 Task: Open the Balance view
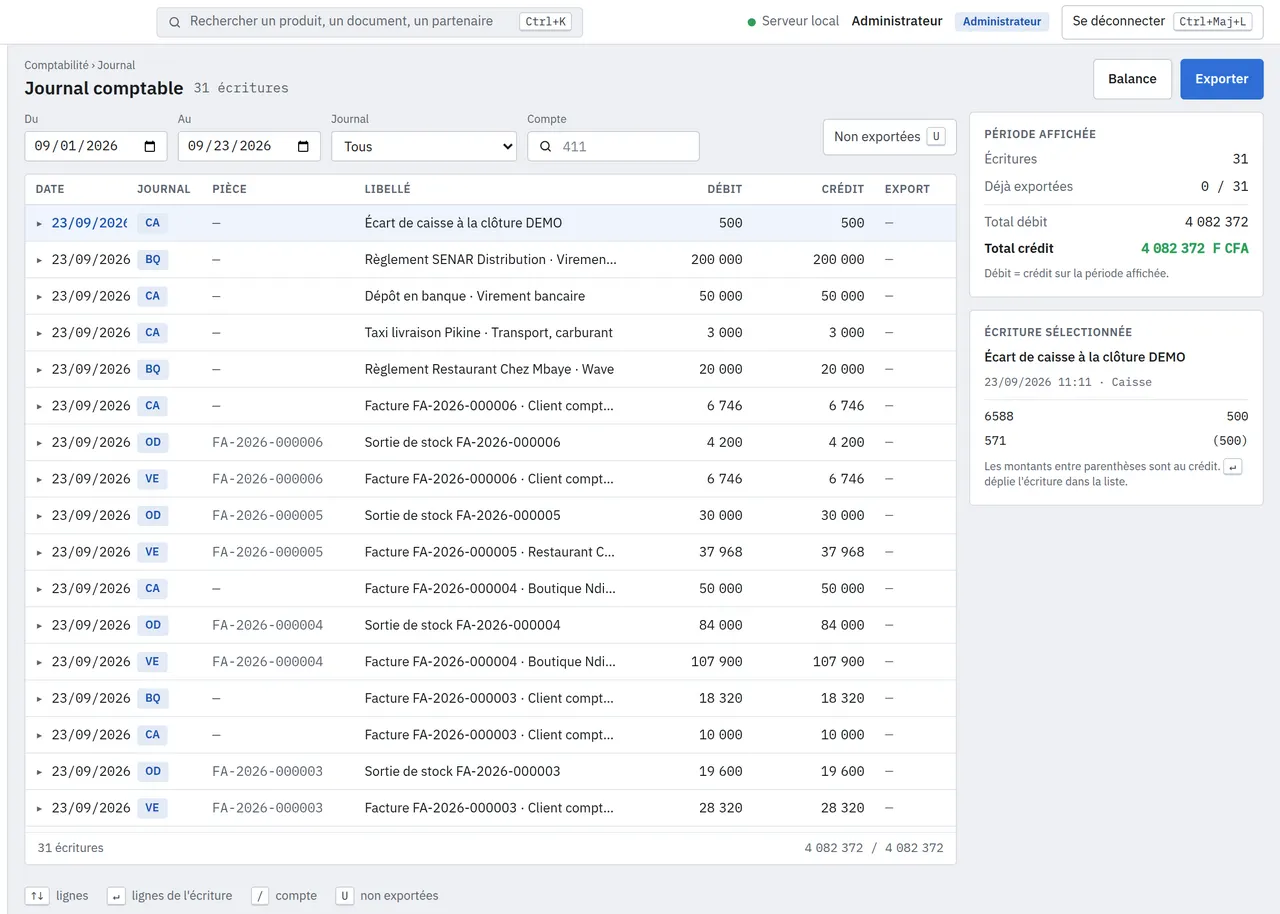pos(1132,79)
